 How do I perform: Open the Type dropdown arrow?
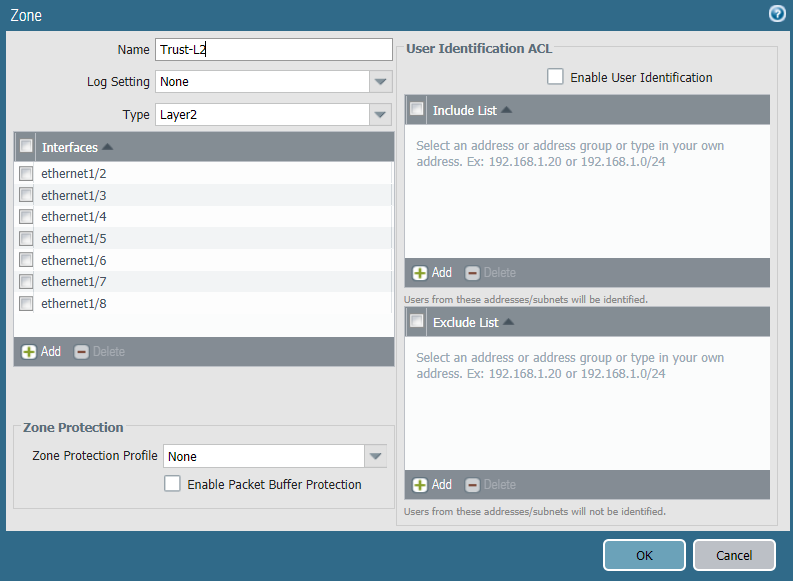coord(380,115)
